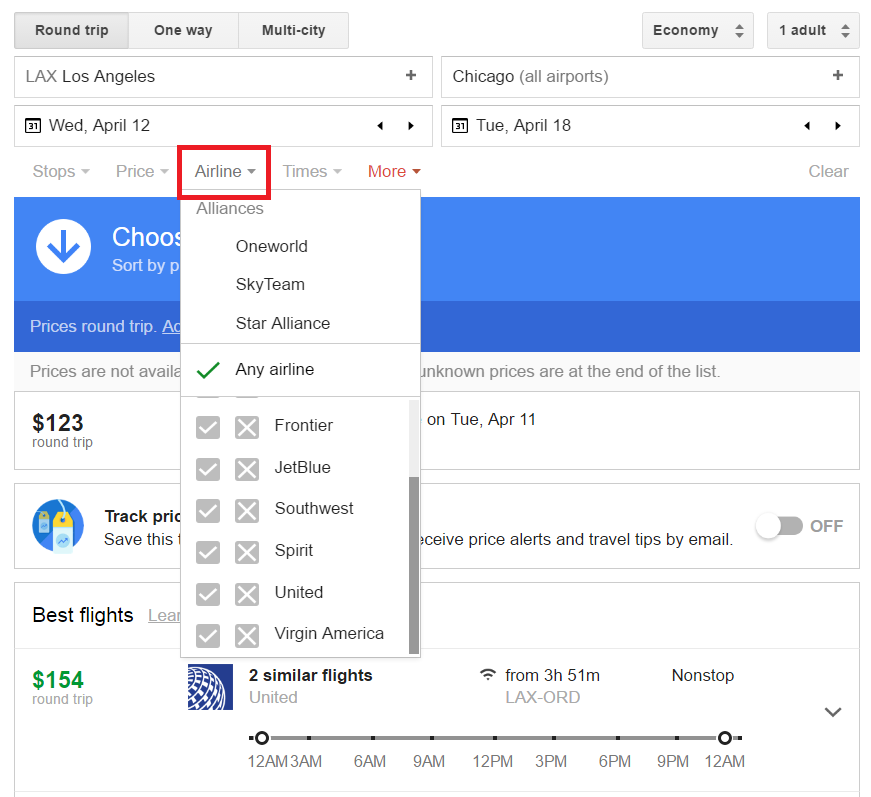Screen dimensions: 871x797
Task: Collapse the Airline filter dropdown
Action: pos(224,171)
